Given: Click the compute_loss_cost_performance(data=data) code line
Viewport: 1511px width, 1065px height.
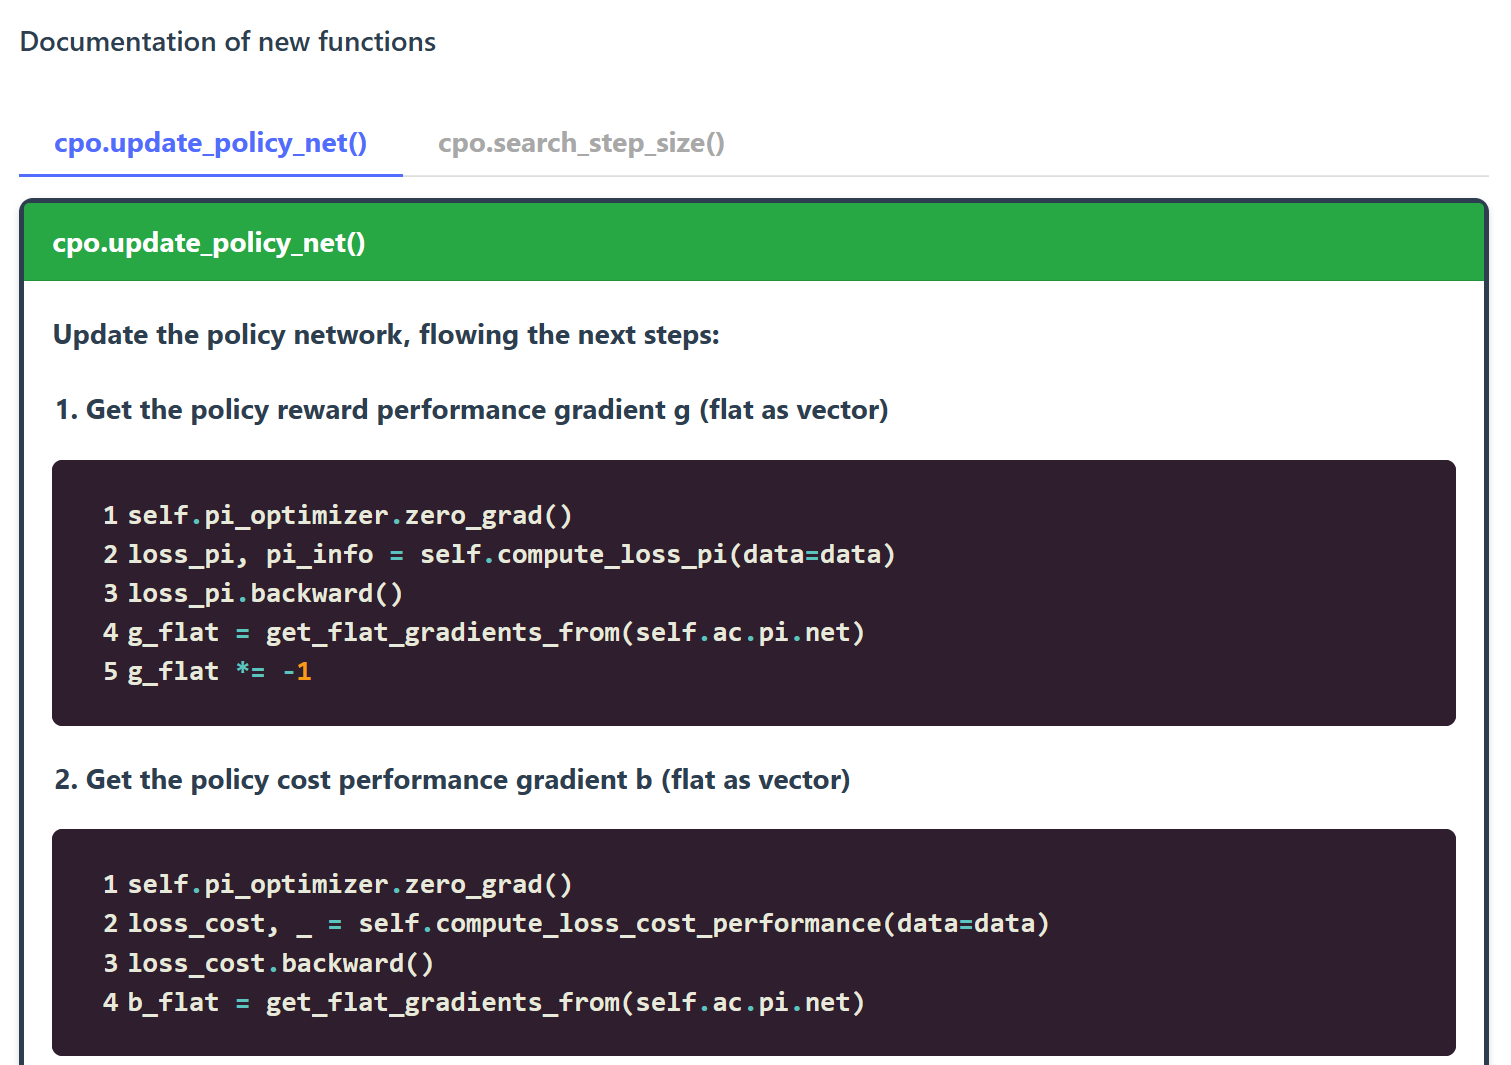Looking at the screenshot, I should pyautogui.click(x=588, y=923).
